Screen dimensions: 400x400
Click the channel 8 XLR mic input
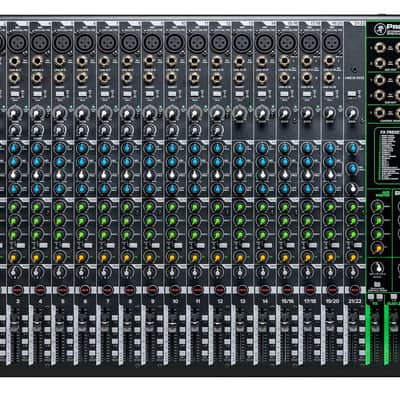[130, 42]
